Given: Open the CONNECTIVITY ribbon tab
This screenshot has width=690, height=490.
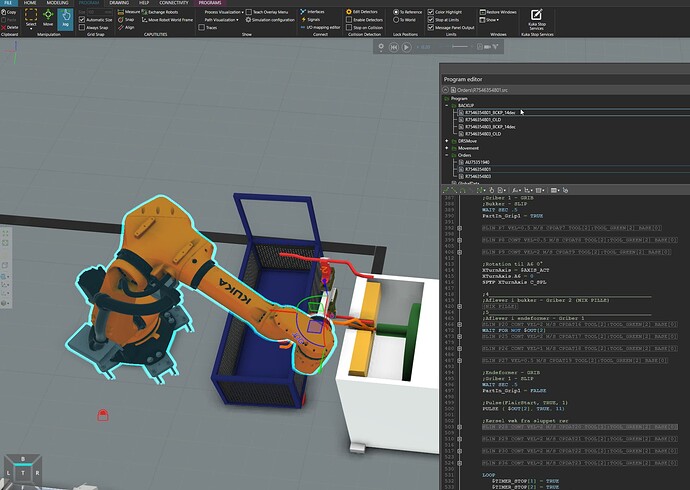Looking at the screenshot, I should (x=174, y=3).
